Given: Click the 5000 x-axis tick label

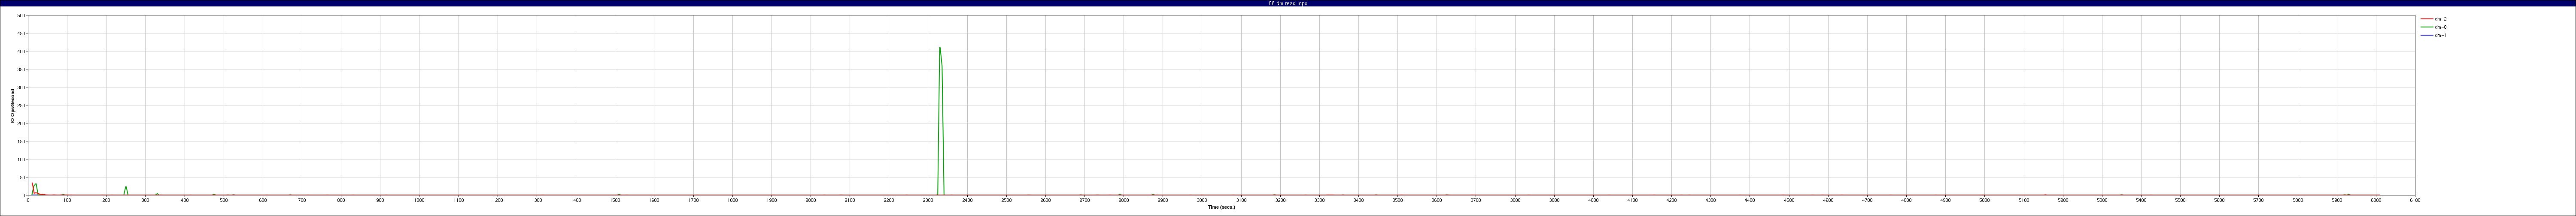Looking at the screenshot, I should tap(1984, 200).
